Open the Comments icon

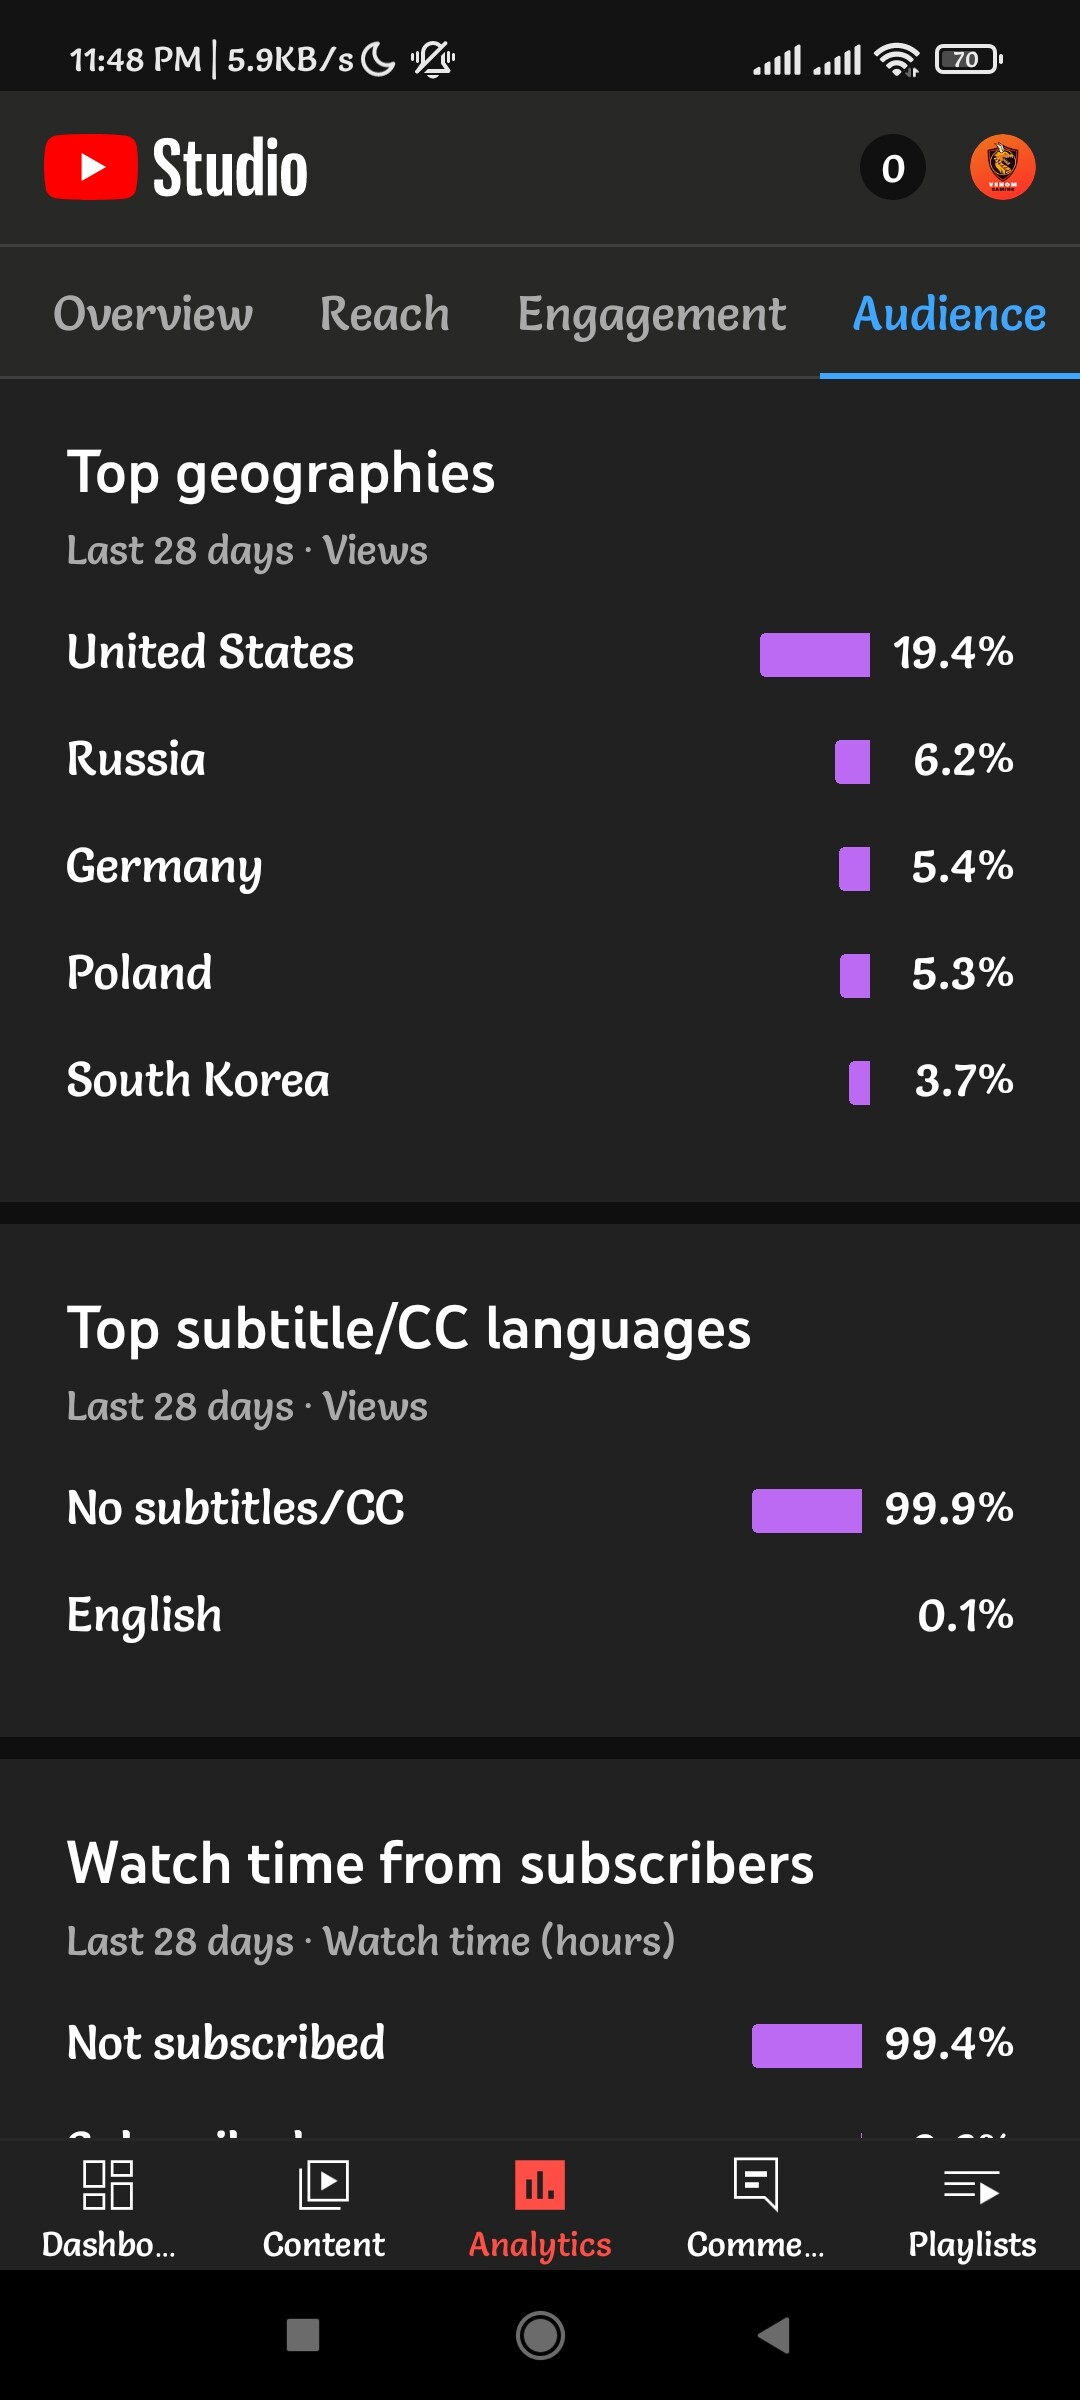coord(756,2185)
